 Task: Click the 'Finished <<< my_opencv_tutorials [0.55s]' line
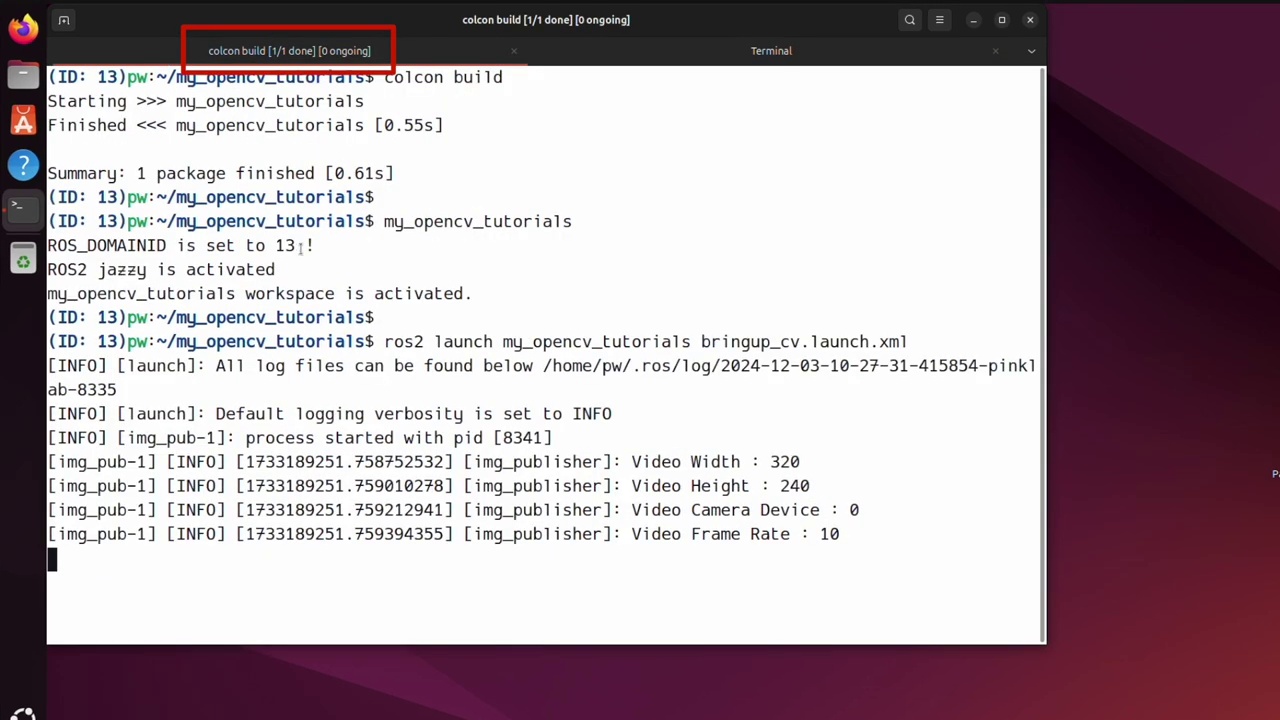pyautogui.click(x=245, y=125)
